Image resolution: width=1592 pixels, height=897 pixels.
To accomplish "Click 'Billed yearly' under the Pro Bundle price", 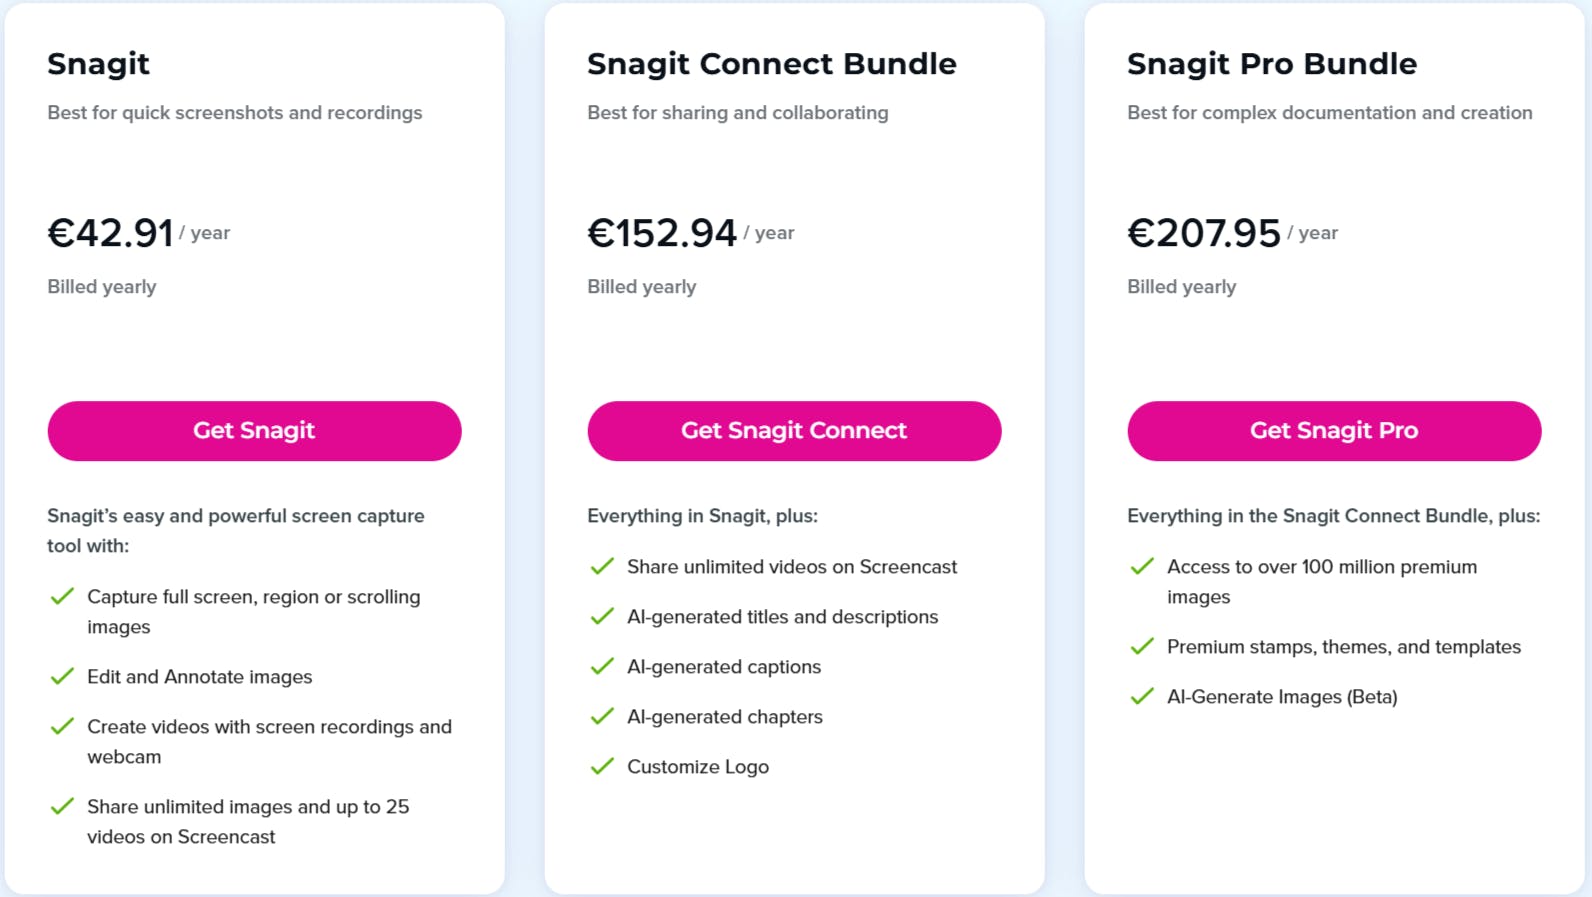I will tap(1181, 286).
